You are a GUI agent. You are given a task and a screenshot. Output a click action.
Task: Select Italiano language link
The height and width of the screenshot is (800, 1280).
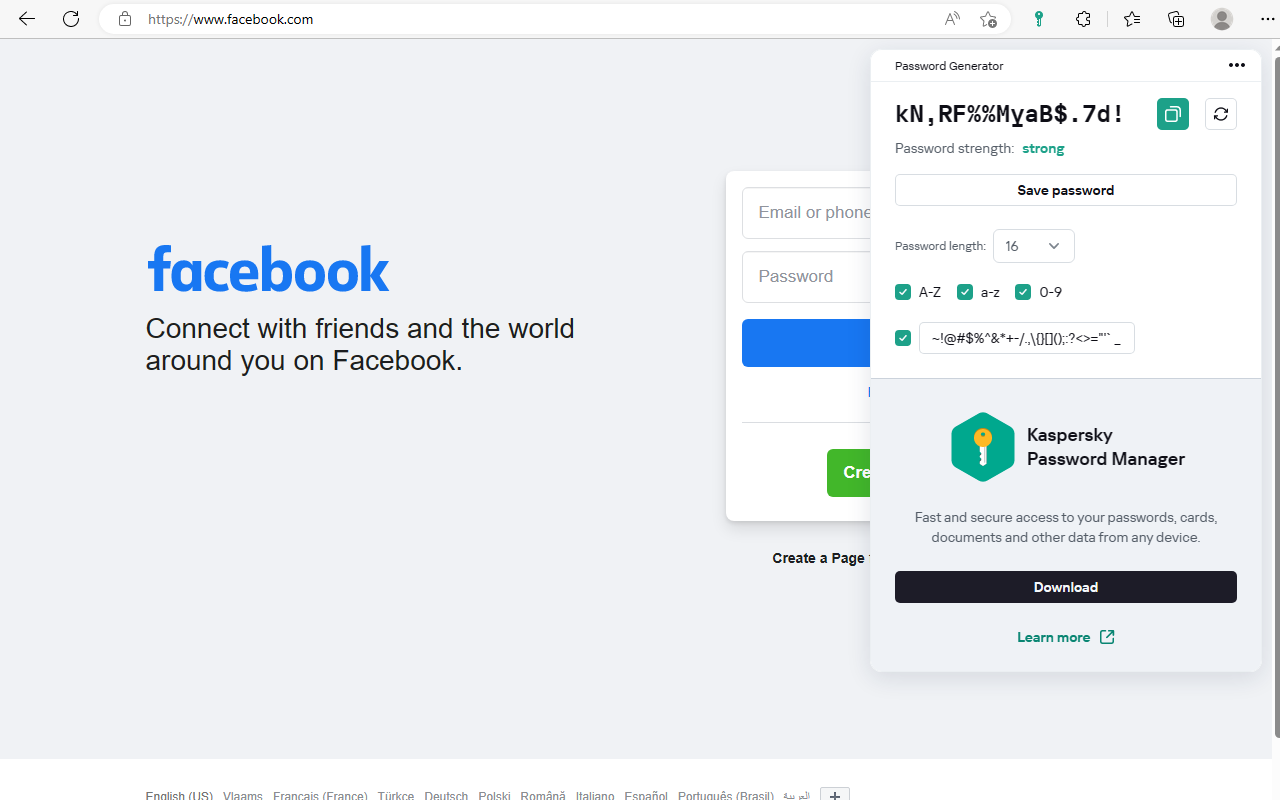pyautogui.click(x=595, y=796)
